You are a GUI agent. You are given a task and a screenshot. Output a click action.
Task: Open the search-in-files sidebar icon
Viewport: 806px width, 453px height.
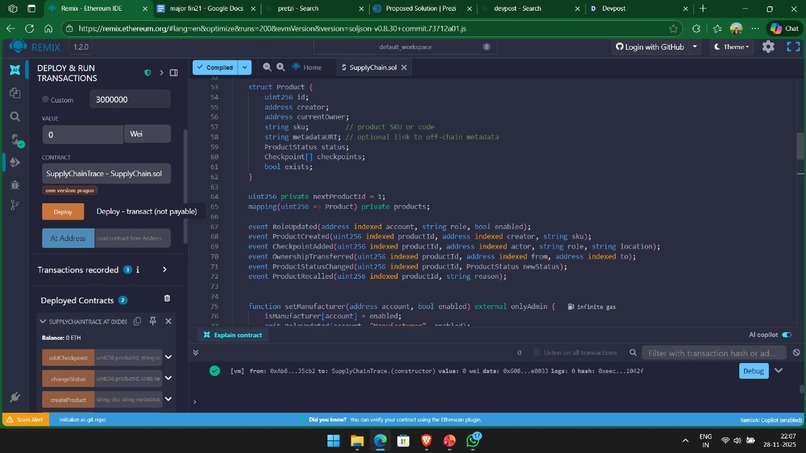[x=15, y=117]
